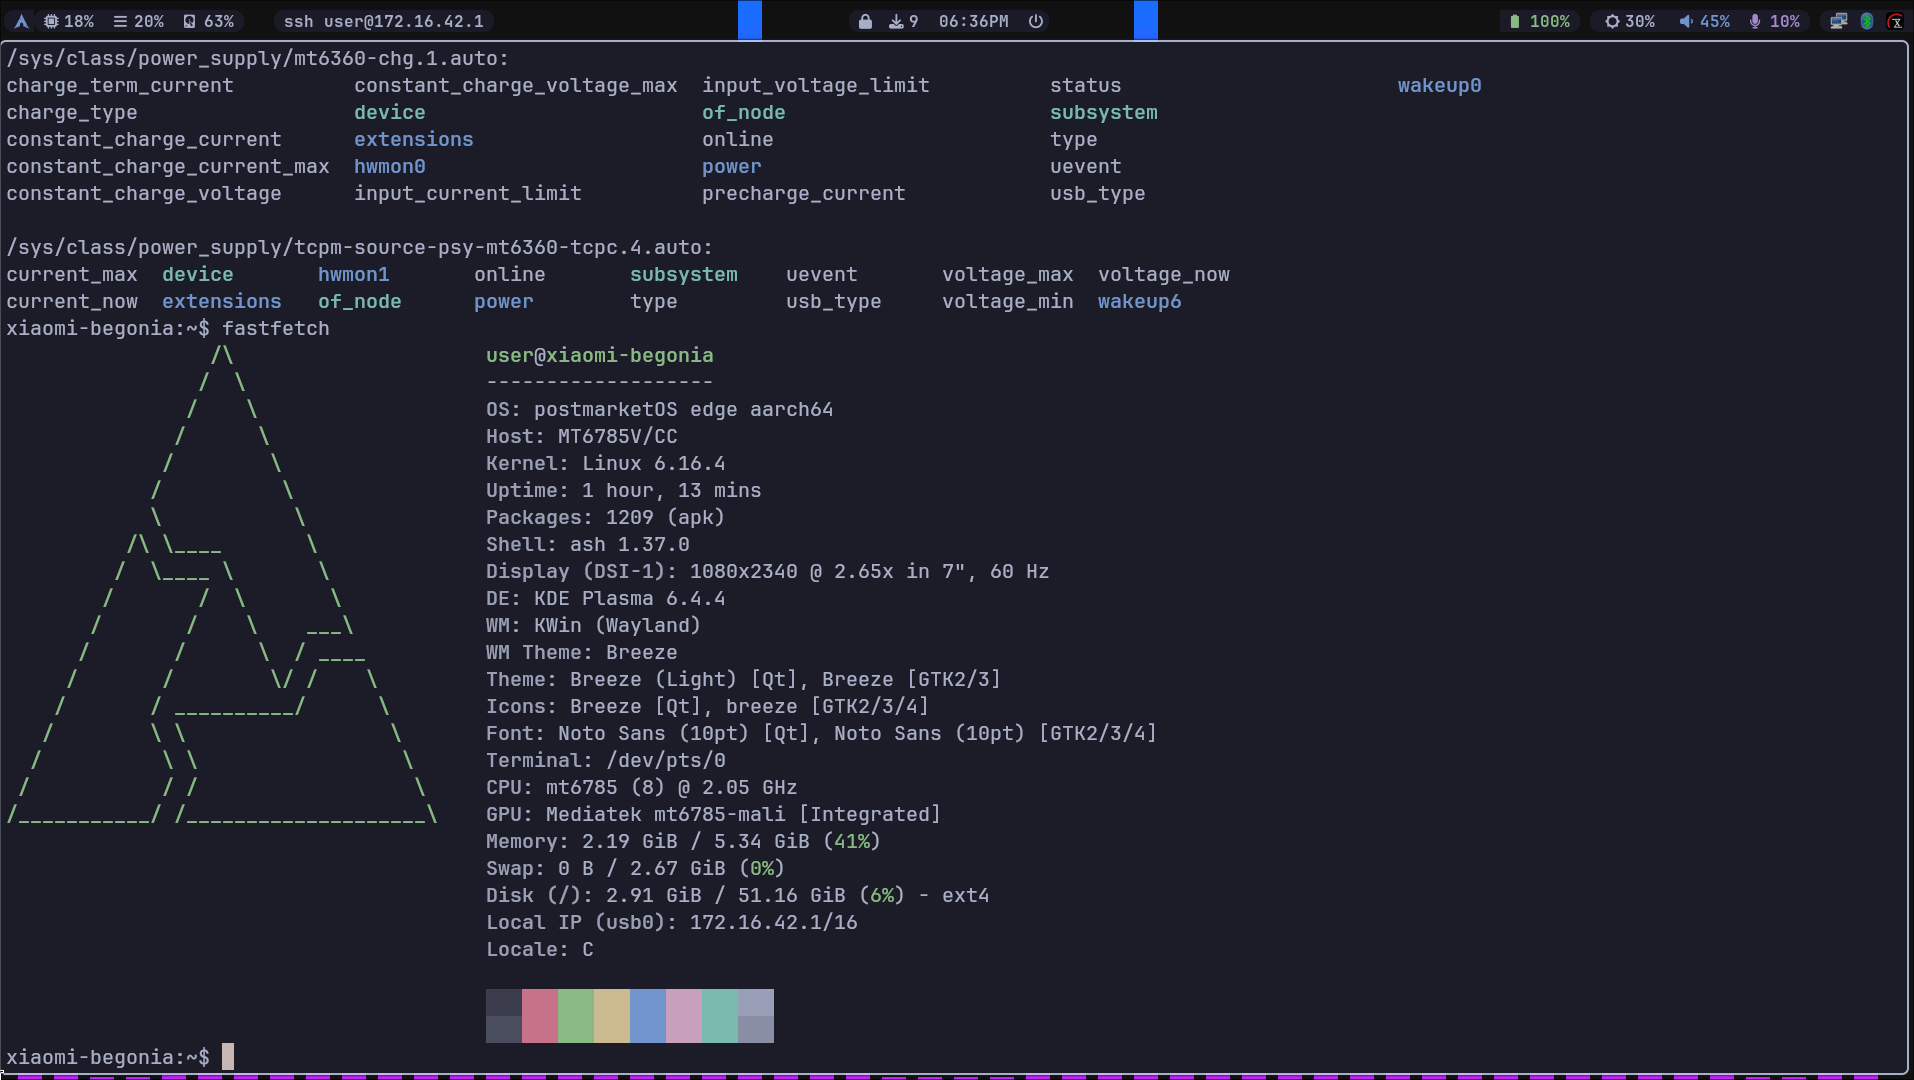Click the red gauge tray icon
The width and height of the screenshot is (1914, 1080).
pos(1895,21)
